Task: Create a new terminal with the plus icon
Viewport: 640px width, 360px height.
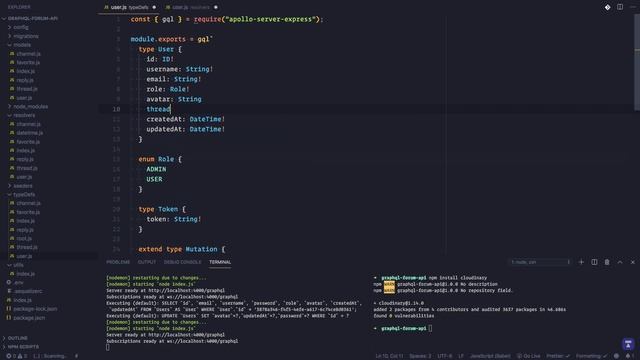Action: click(581, 262)
